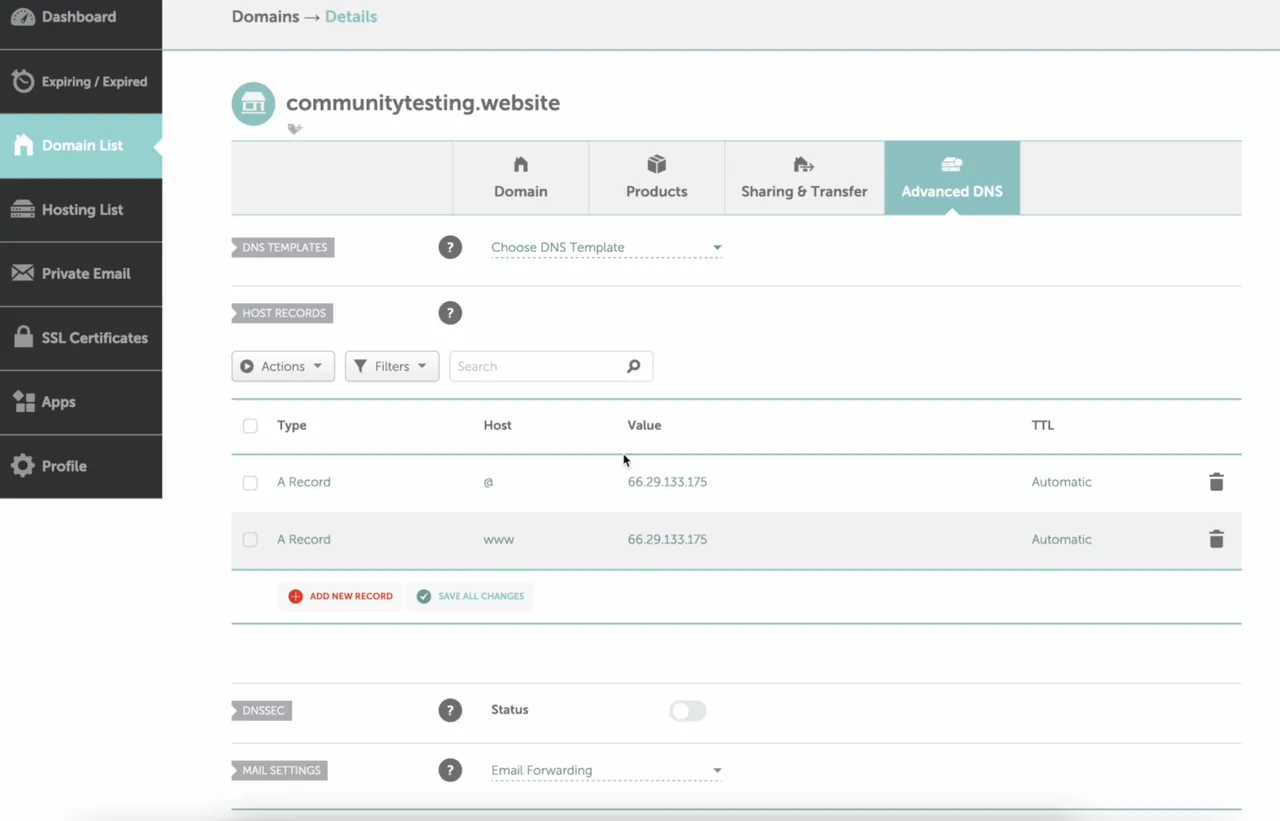Select Domain List in sidebar

pyautogui.click(x=81, y=146)
